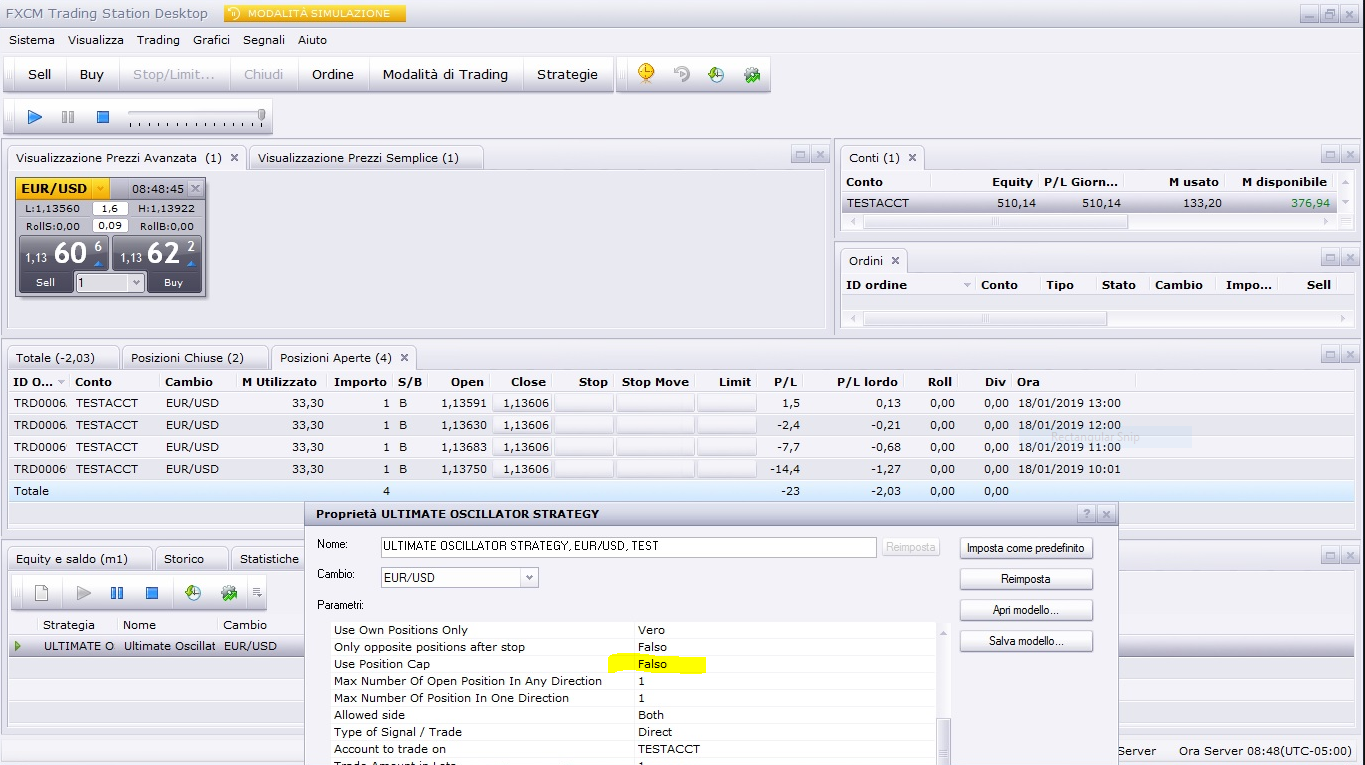
Task: Pause the strategy with the blue pause icon in the strategies panel
Action: click(x=117, y=593)
